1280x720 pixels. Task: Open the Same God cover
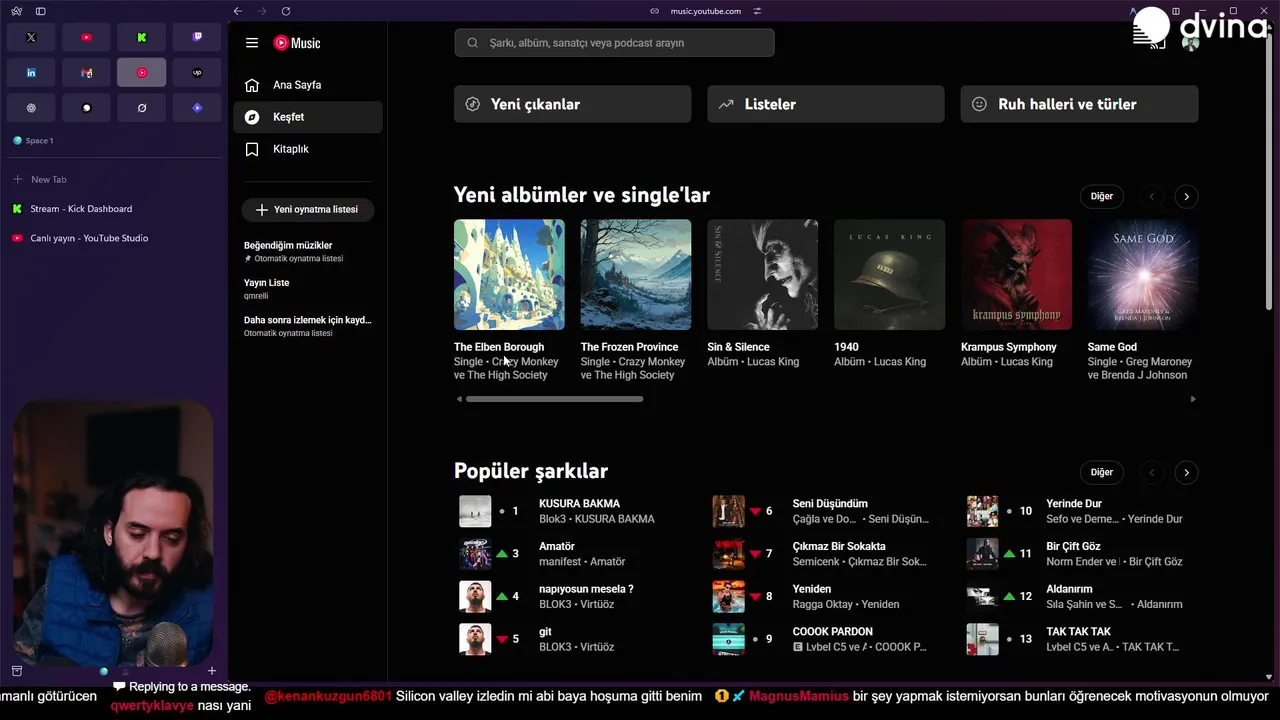click(x=1143, y=274)
